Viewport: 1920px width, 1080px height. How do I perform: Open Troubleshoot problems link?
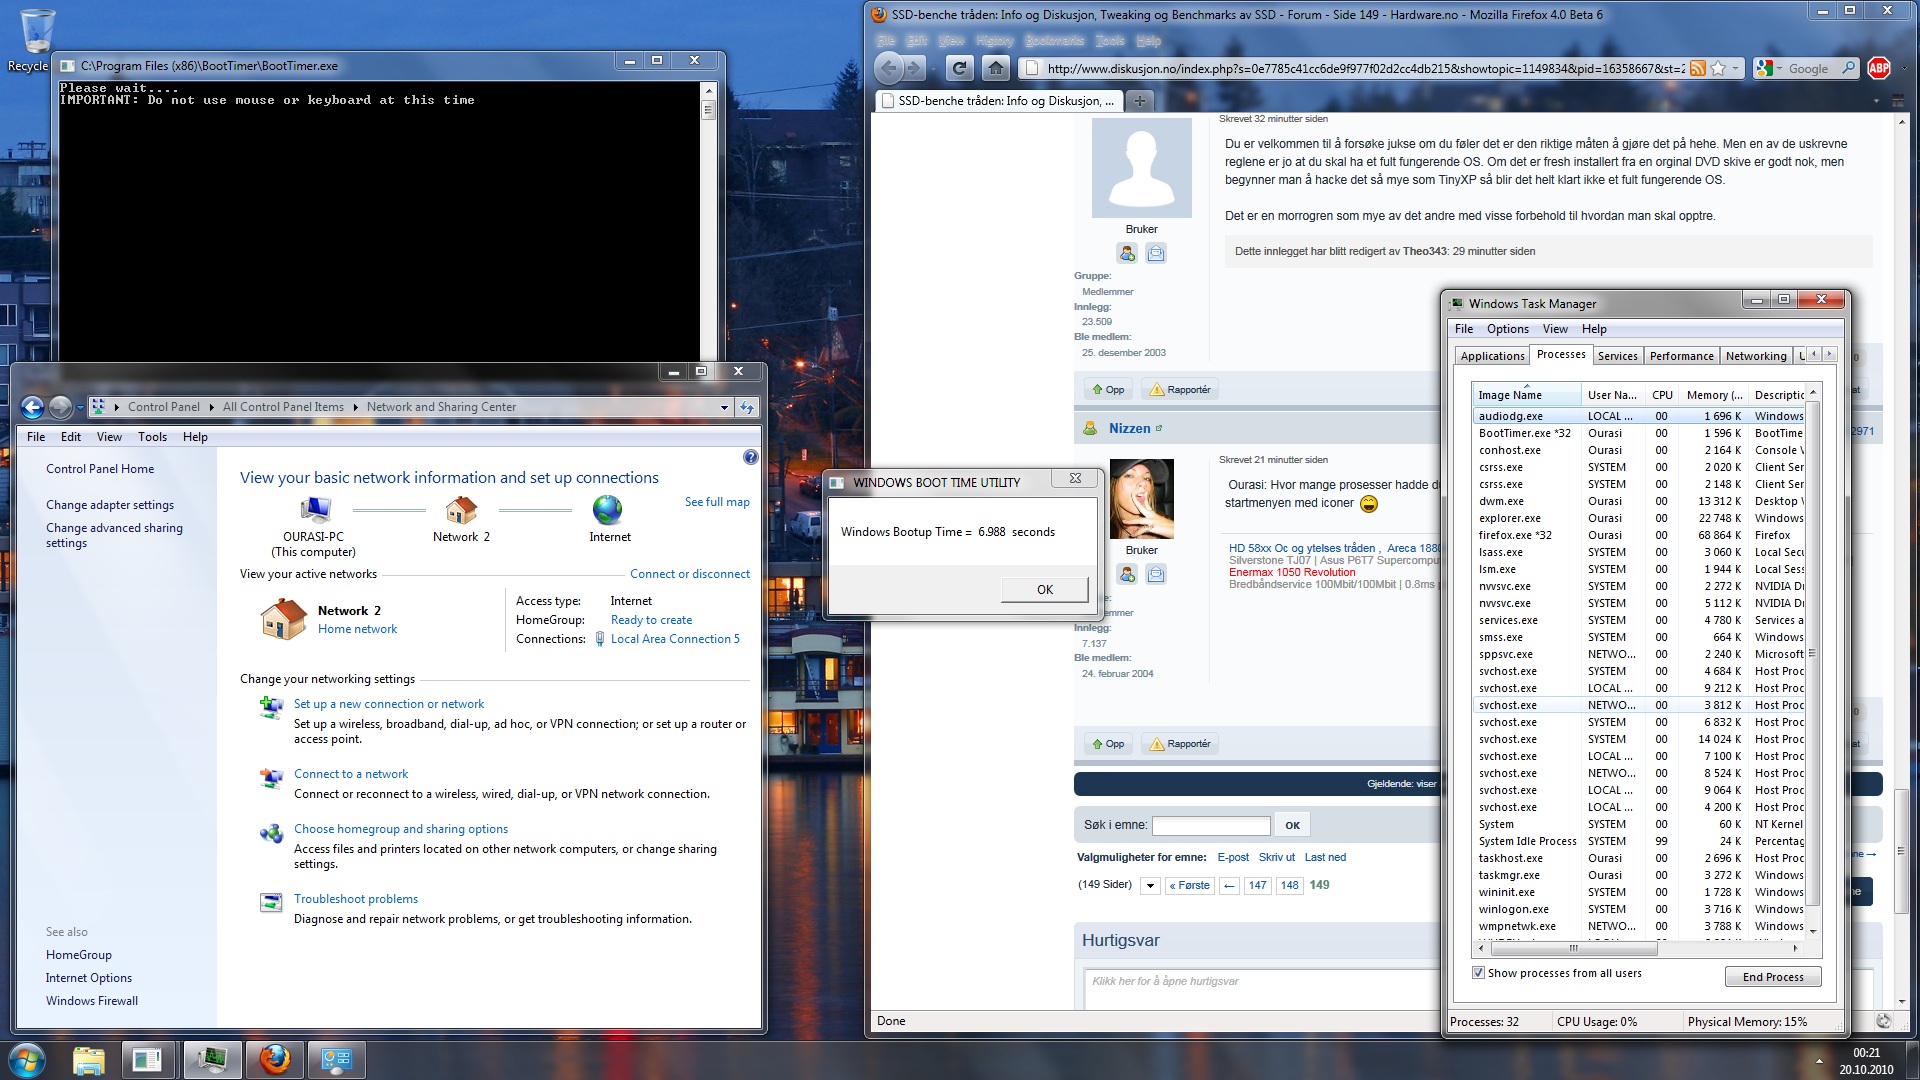tap(356, 899)
